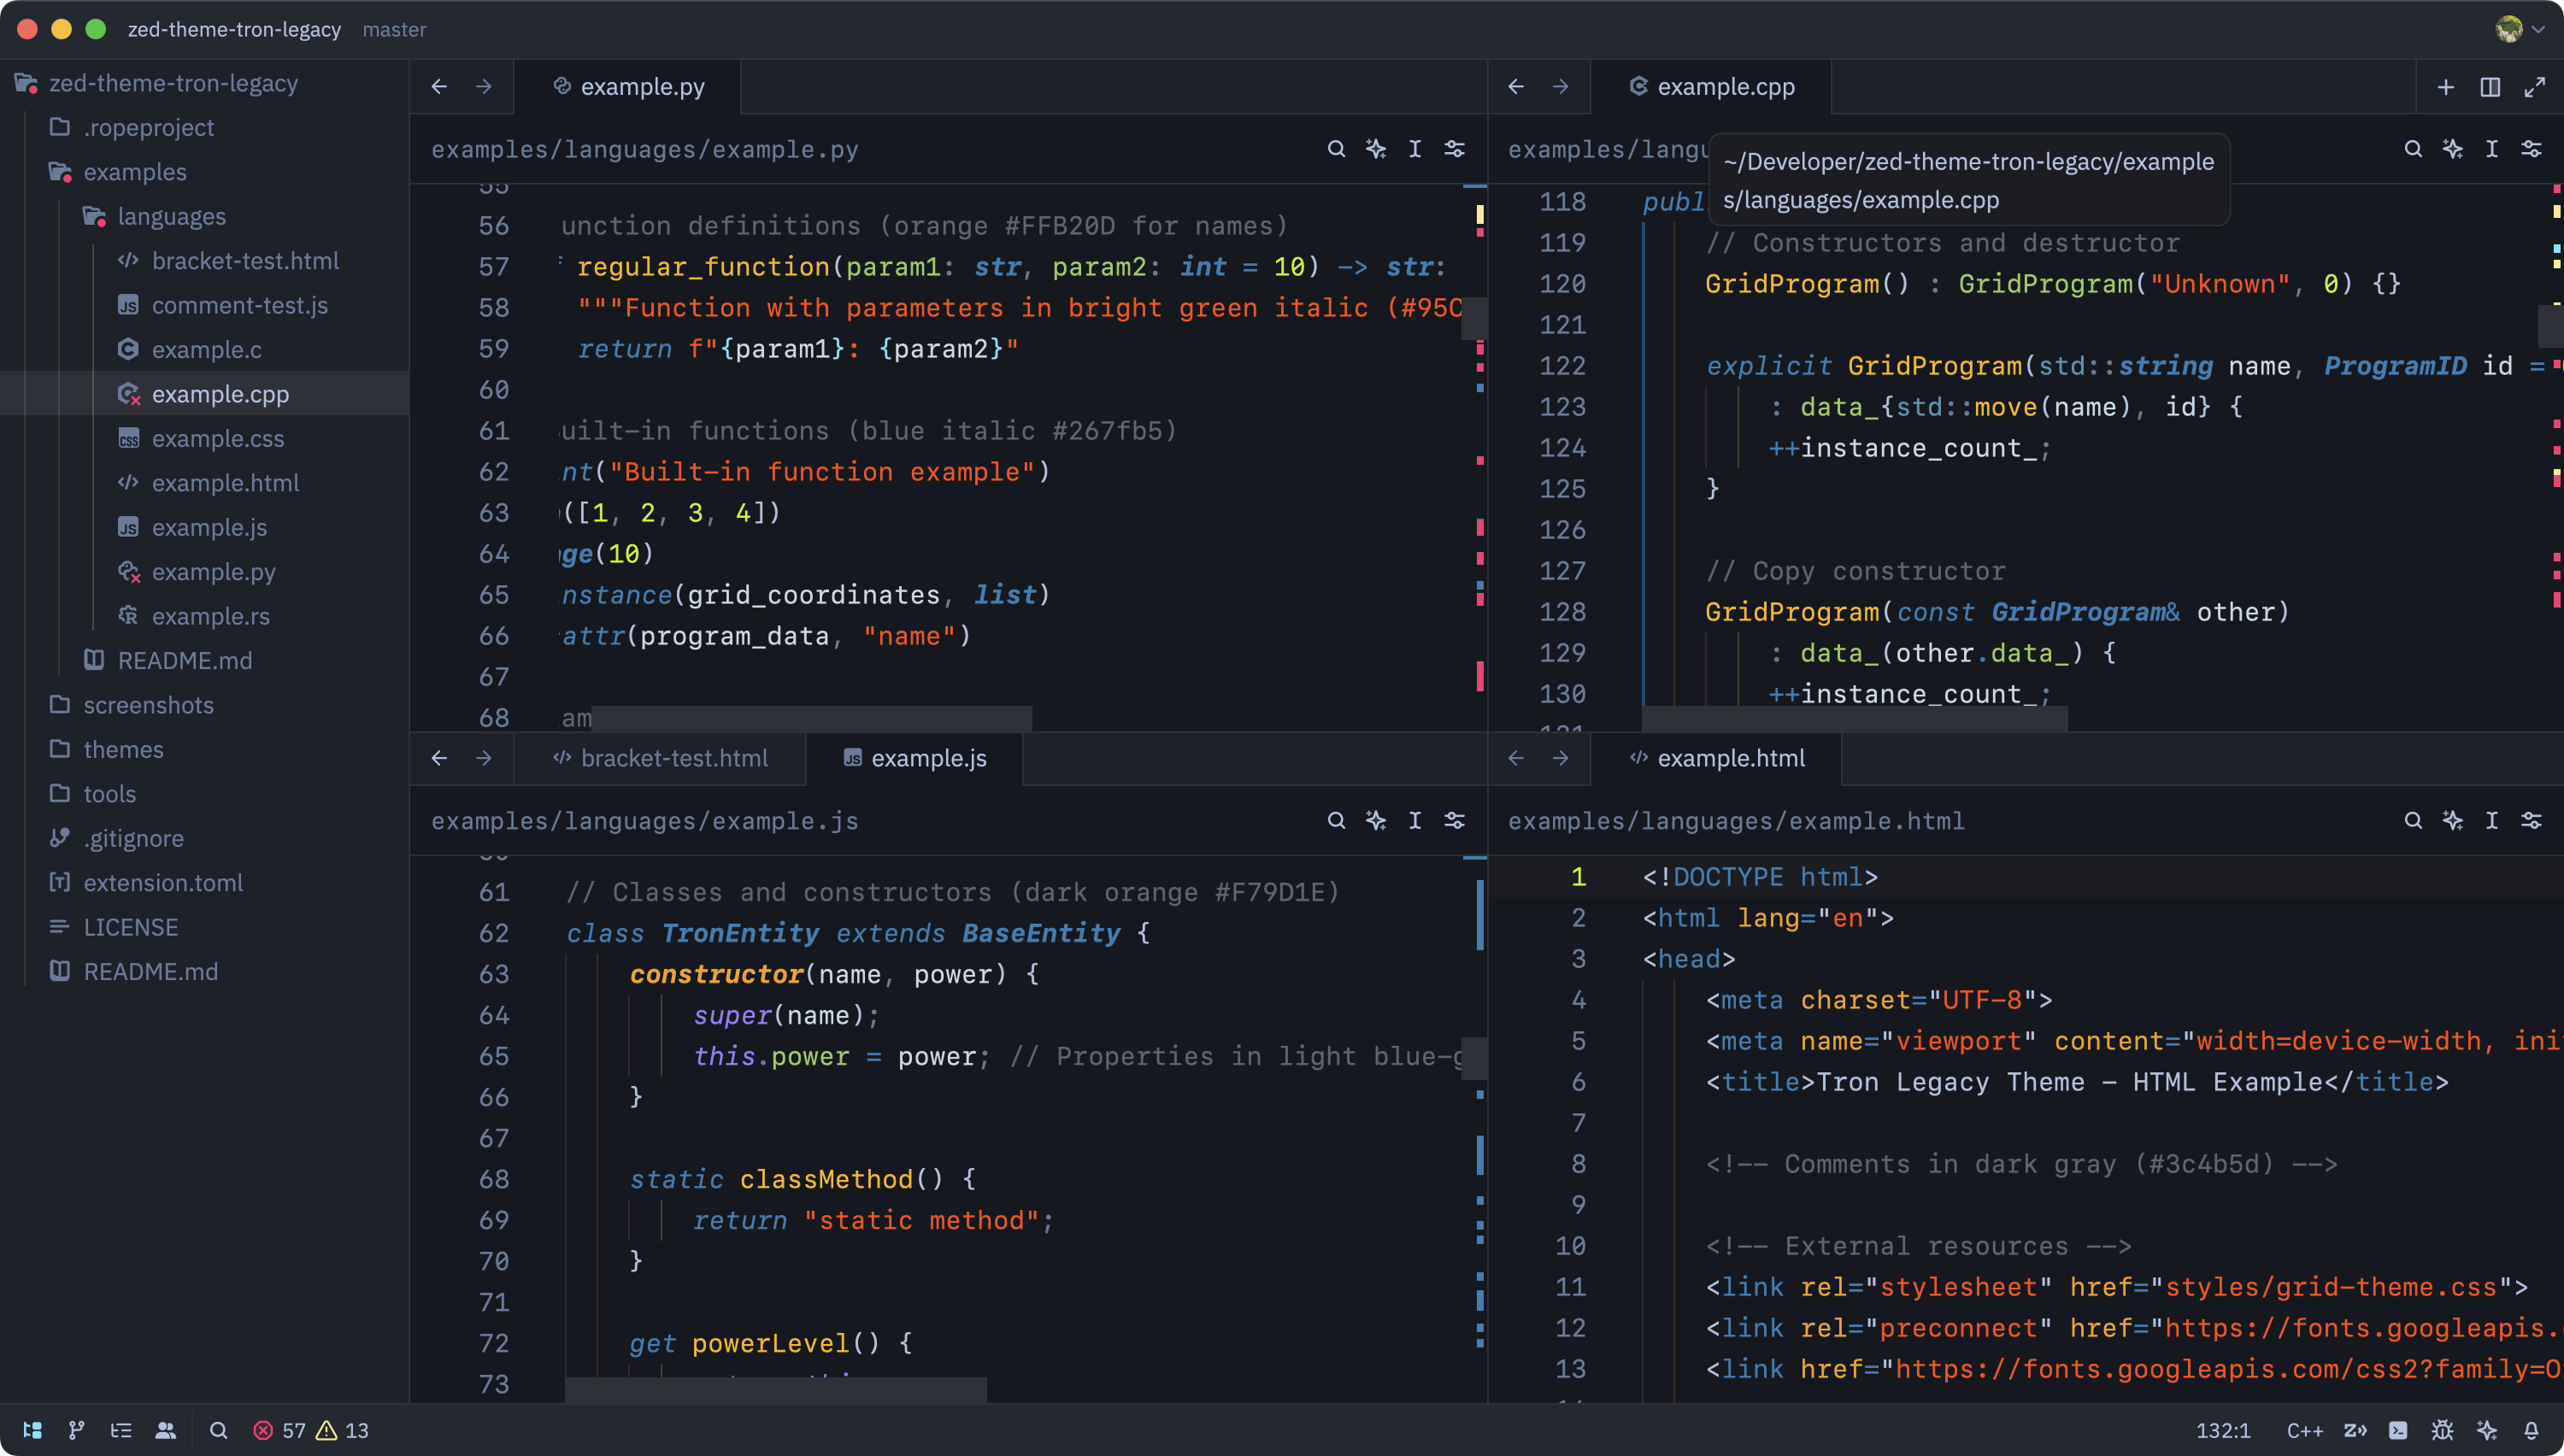Open example.c in project panel
This screenshot has width=2564, height=1456.
204,349
